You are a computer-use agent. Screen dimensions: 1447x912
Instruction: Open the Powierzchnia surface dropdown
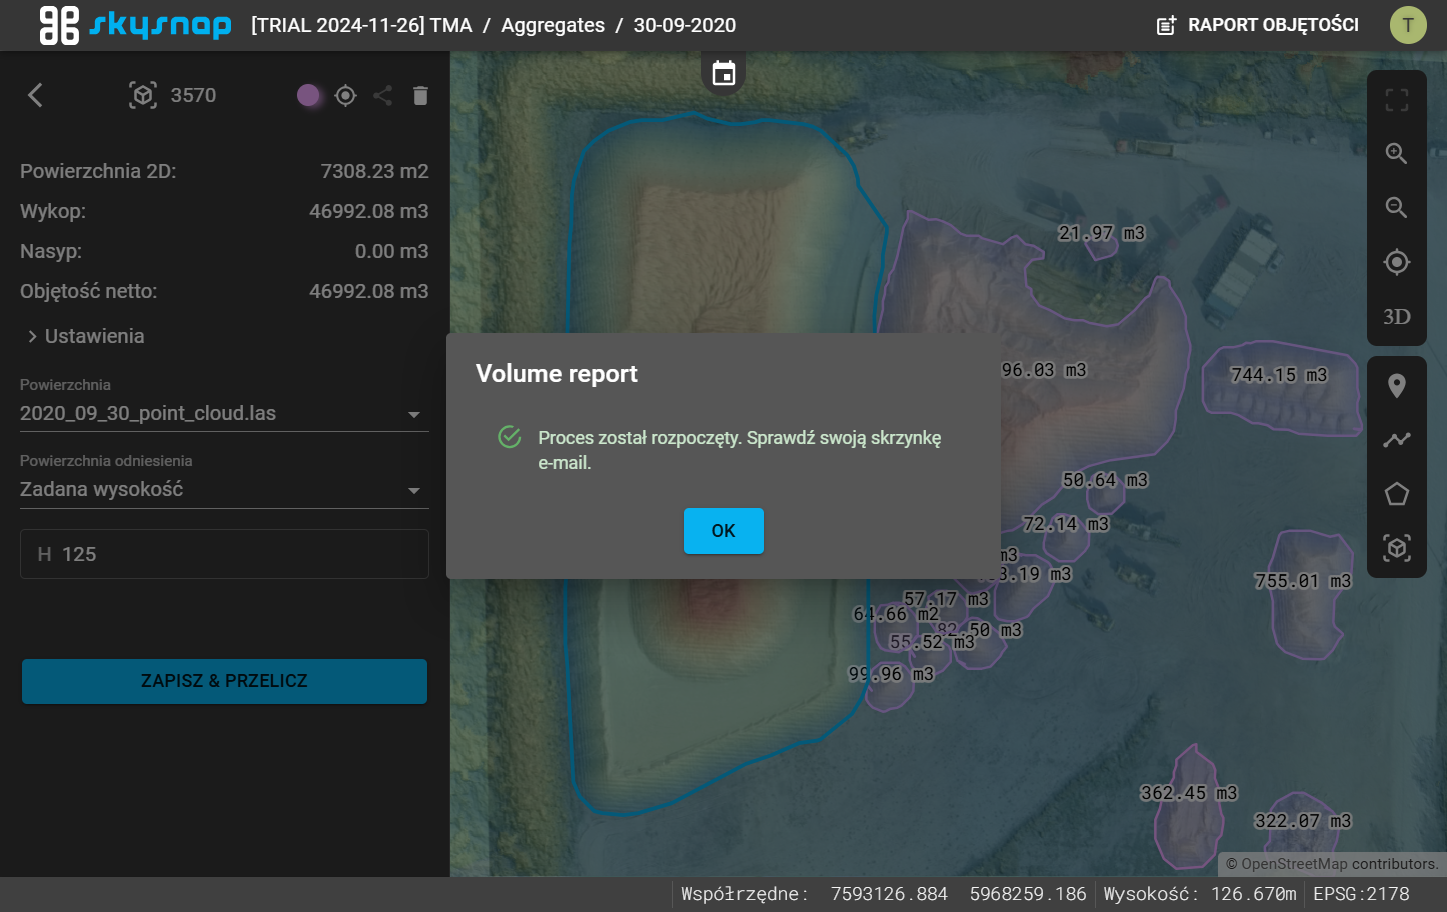pyautogui.click(x=224, y=413)
